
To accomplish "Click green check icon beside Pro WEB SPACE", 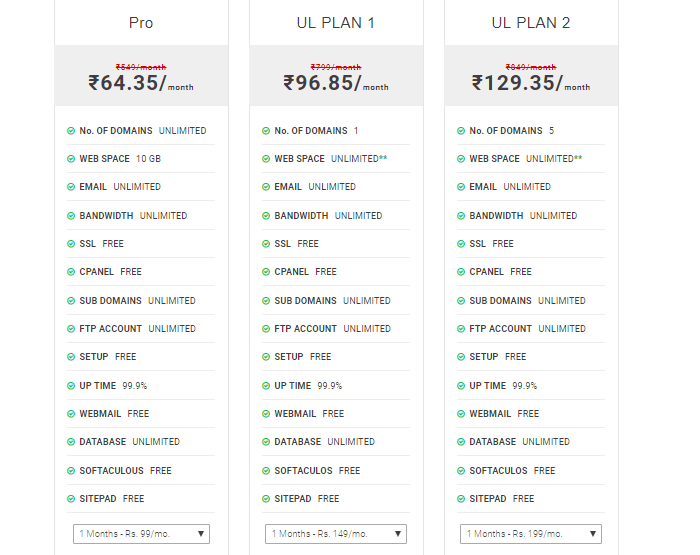I will (x=71, y=159).
